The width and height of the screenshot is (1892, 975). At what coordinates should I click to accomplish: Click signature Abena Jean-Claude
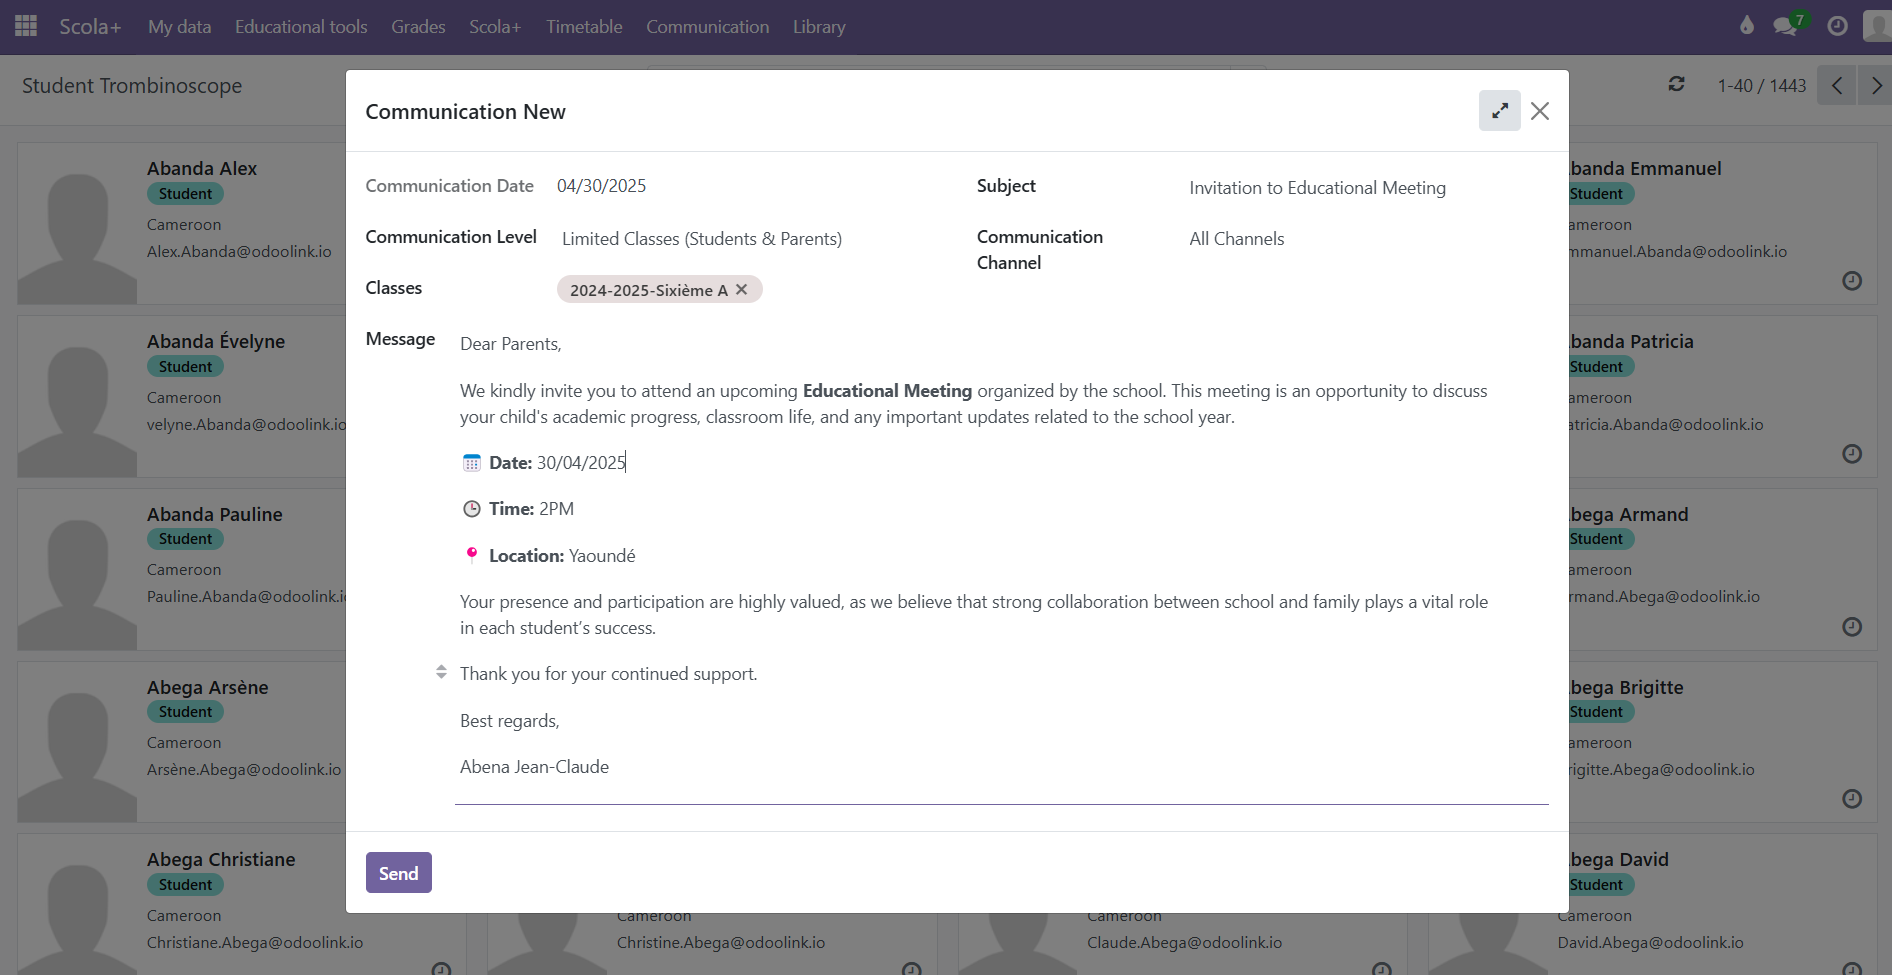click(534, 767)
